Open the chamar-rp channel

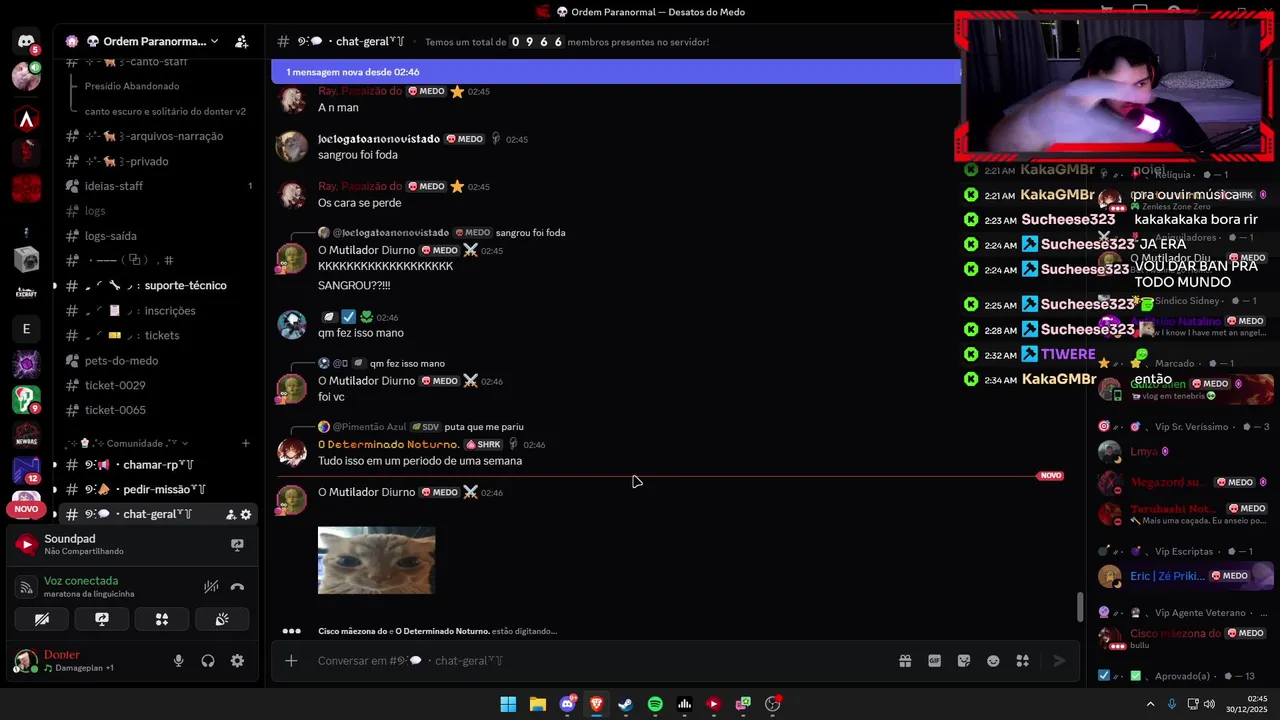click(x=157, y=464)
